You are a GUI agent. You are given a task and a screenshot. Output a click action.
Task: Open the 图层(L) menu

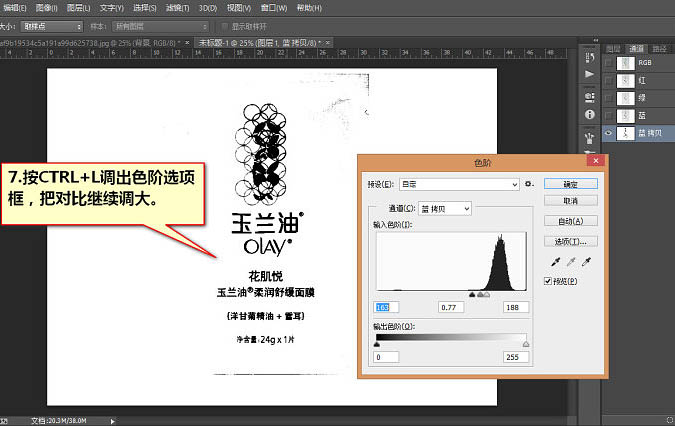pos(78,8)
